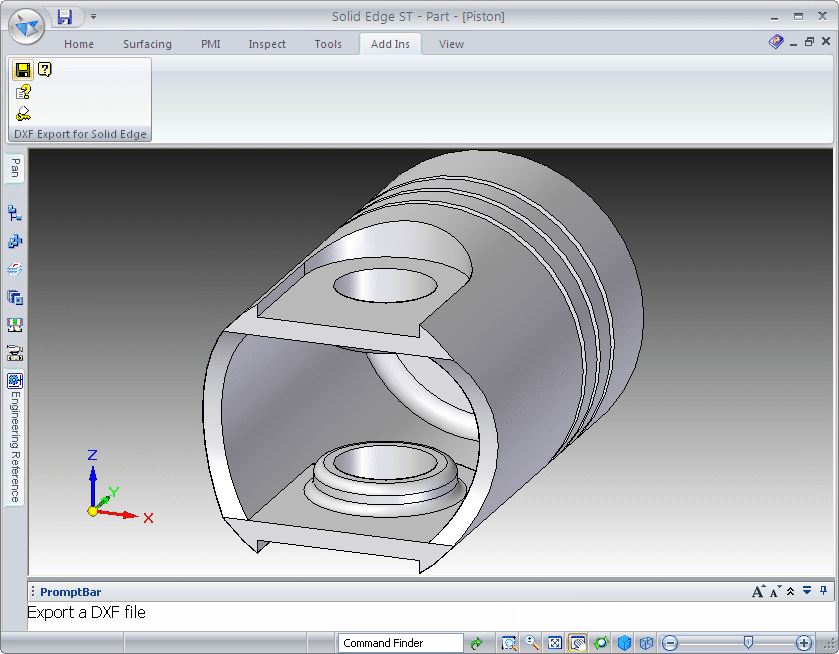Switch to the Surfacing ribbon tab
Image resolution: width=839 pixels, height=654 pixels.
147,44
